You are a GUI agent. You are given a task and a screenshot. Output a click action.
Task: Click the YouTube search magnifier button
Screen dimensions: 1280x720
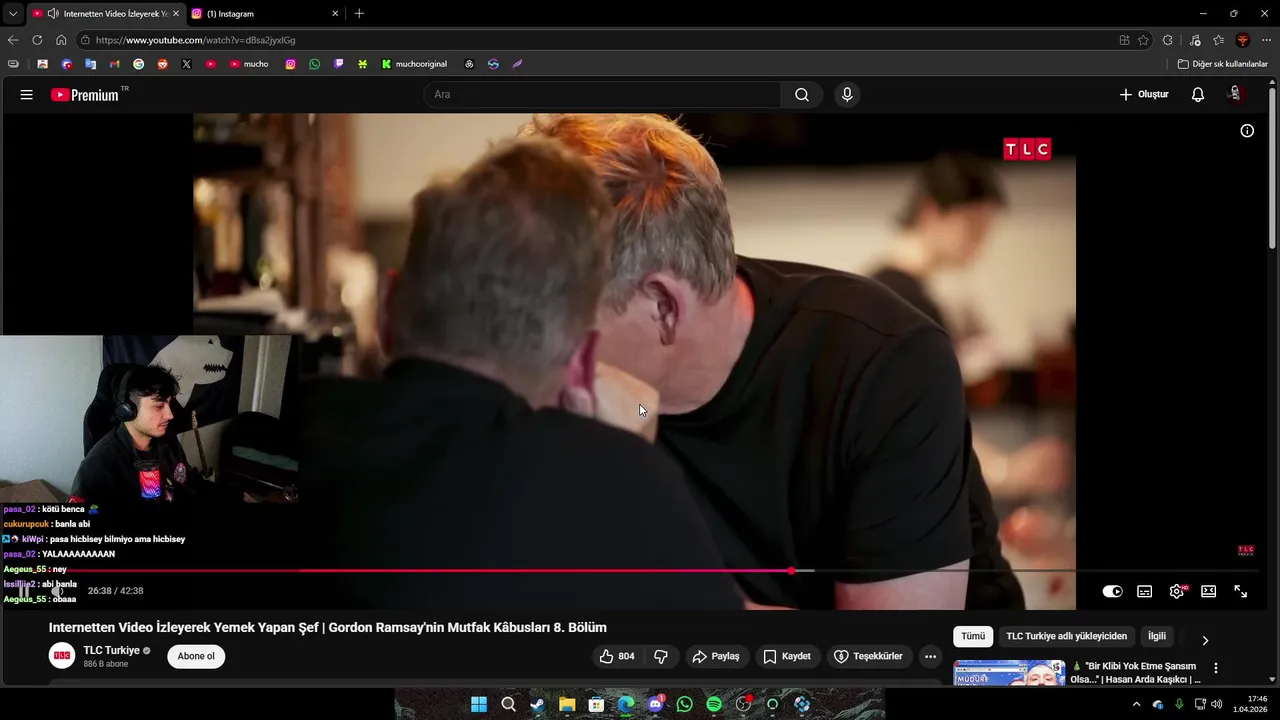click(x=802, y=95)
